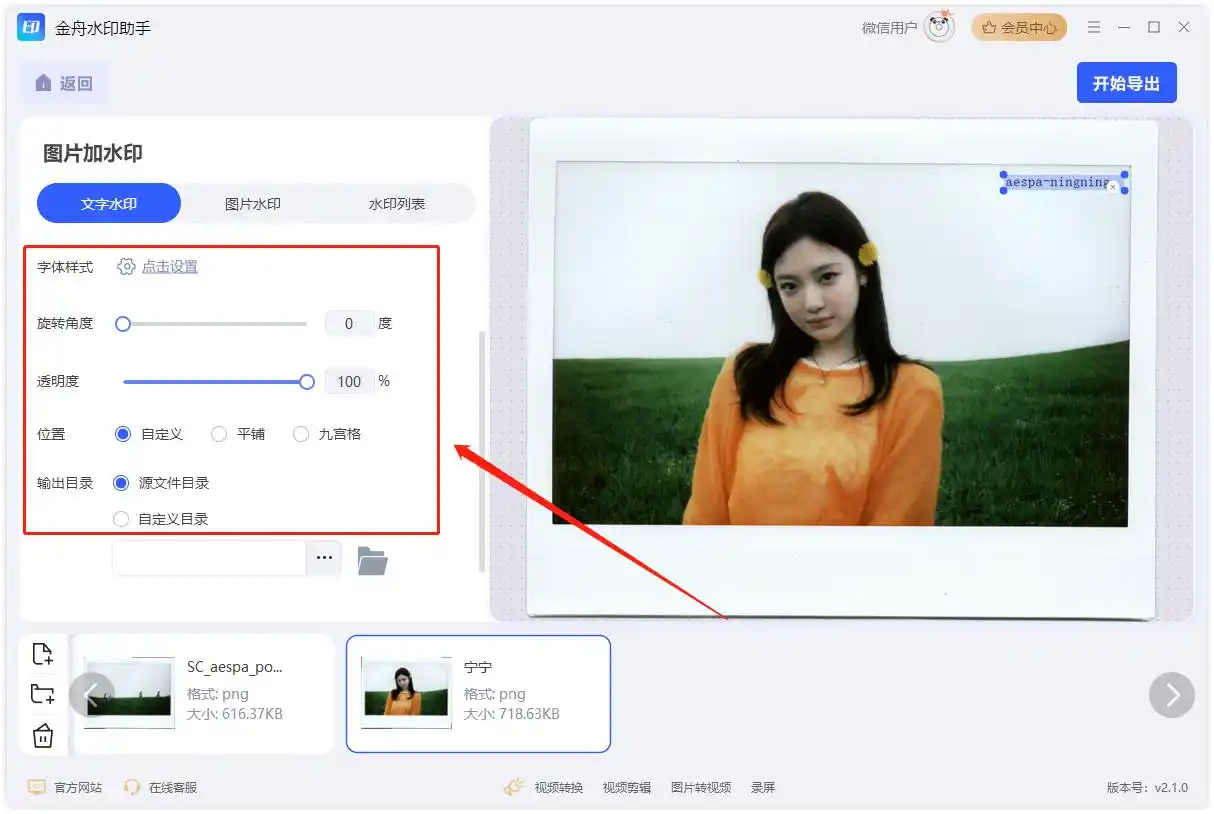1214x814 pixels.
Task: Click 大小: 718.63KB text
Action: [x=512, y=714]
